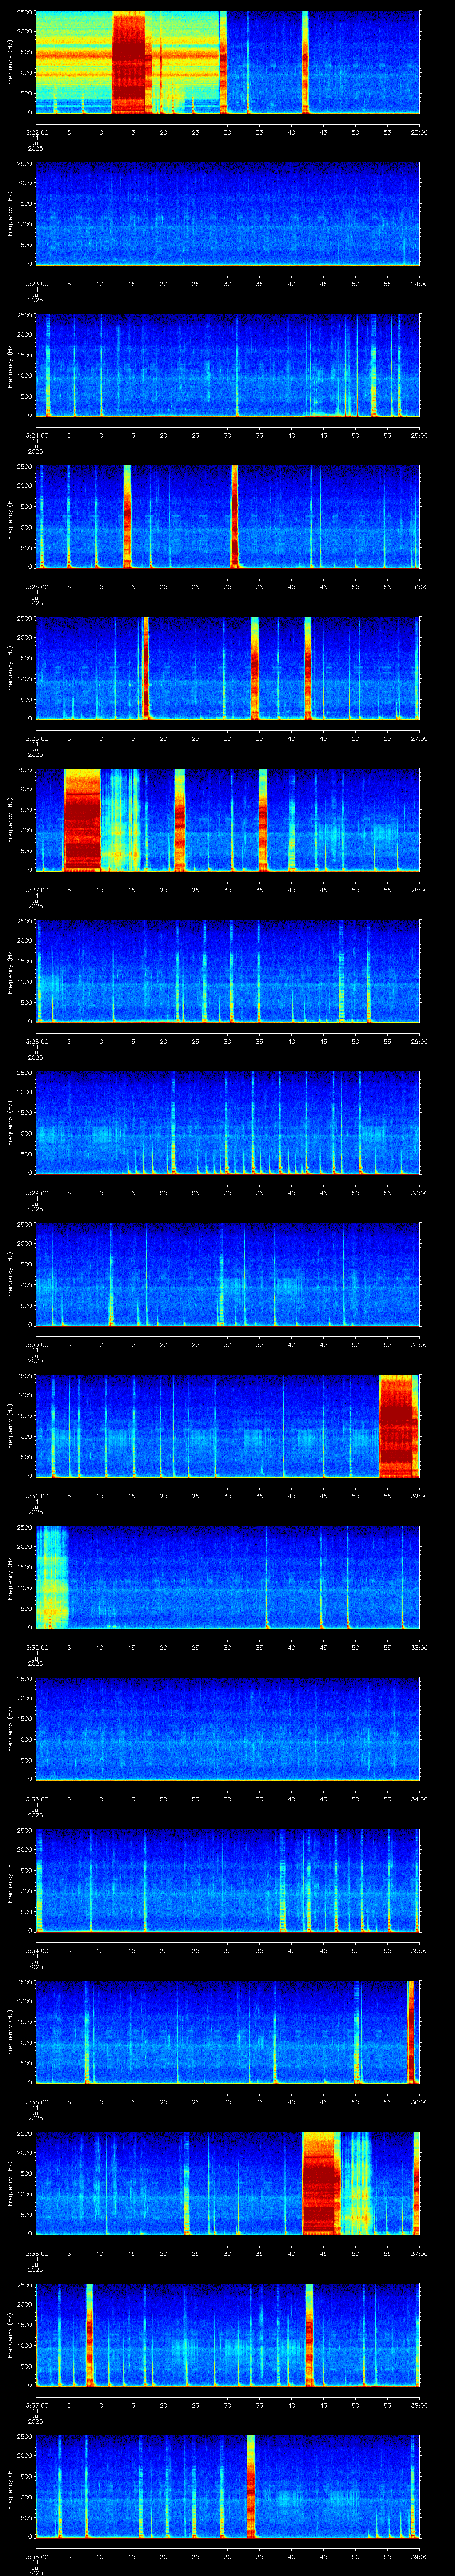Click the 3:25:00 start time label
Screen dimensions: 455x2576
tap(37, 587)
